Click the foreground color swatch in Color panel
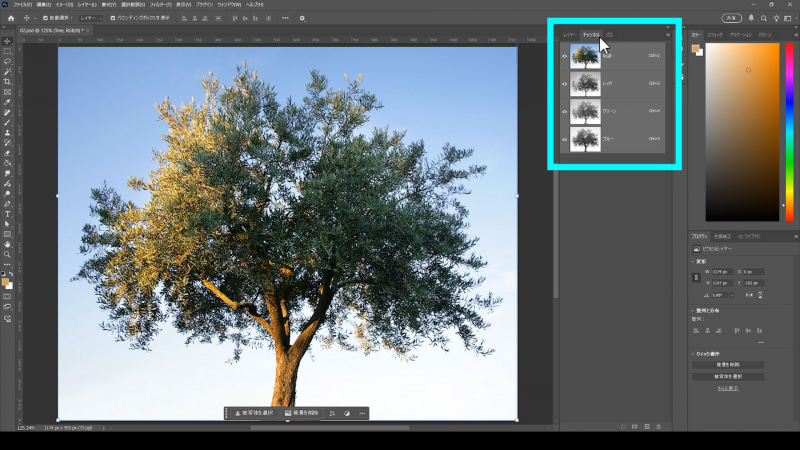Viewport: 800px width, 450px height. pyautogui.click(x=695, y=48)
